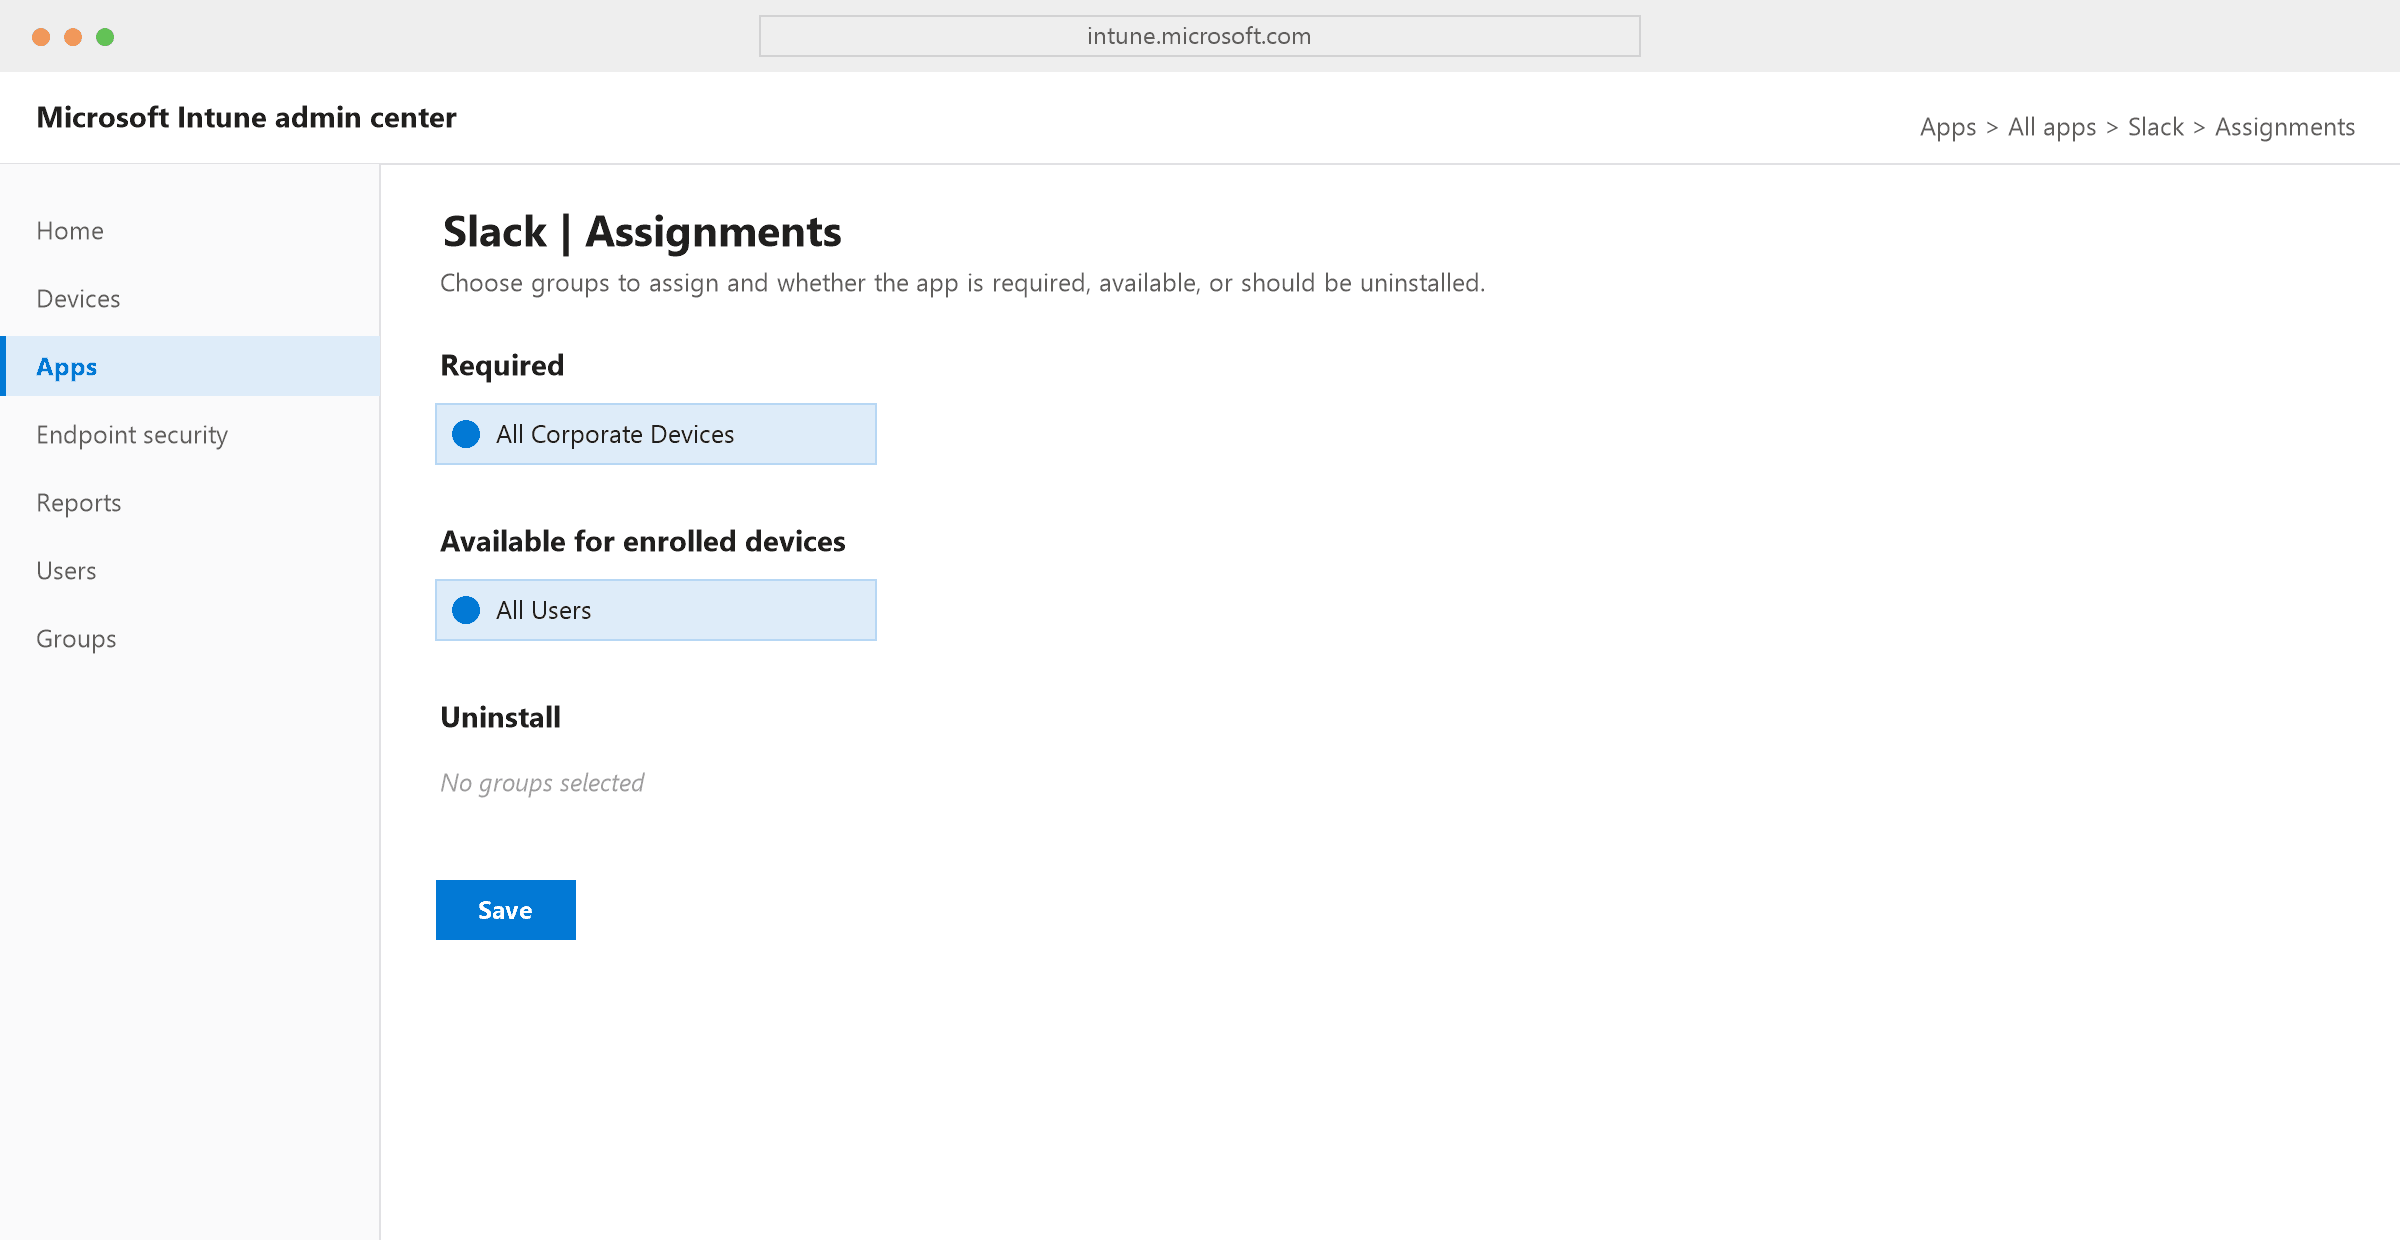
Task: Click the Required section heading
Action: [502, 365]
